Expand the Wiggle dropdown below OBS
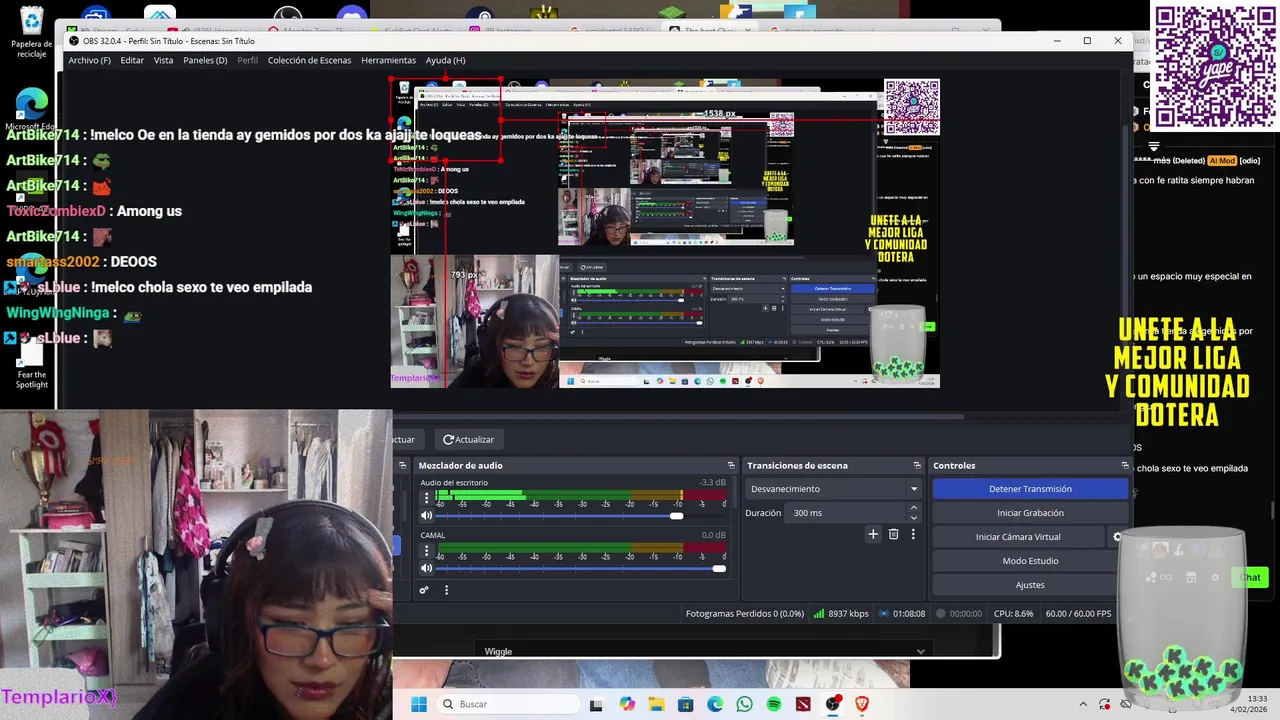This screenshot has width=1280, height=720. 920,651
